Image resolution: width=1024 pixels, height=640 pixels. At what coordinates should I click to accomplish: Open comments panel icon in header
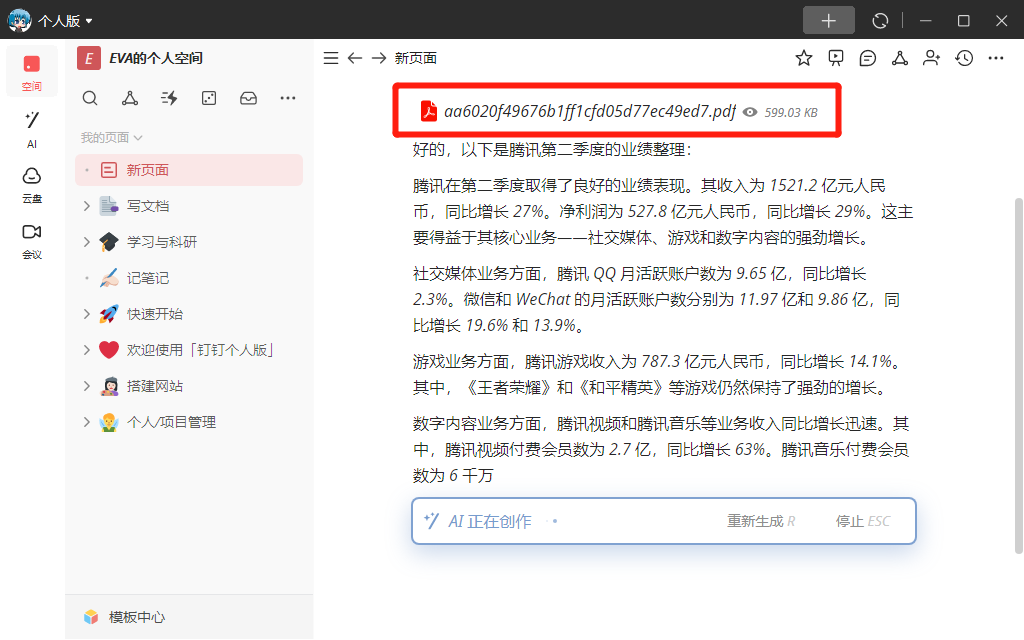point(868,58)
